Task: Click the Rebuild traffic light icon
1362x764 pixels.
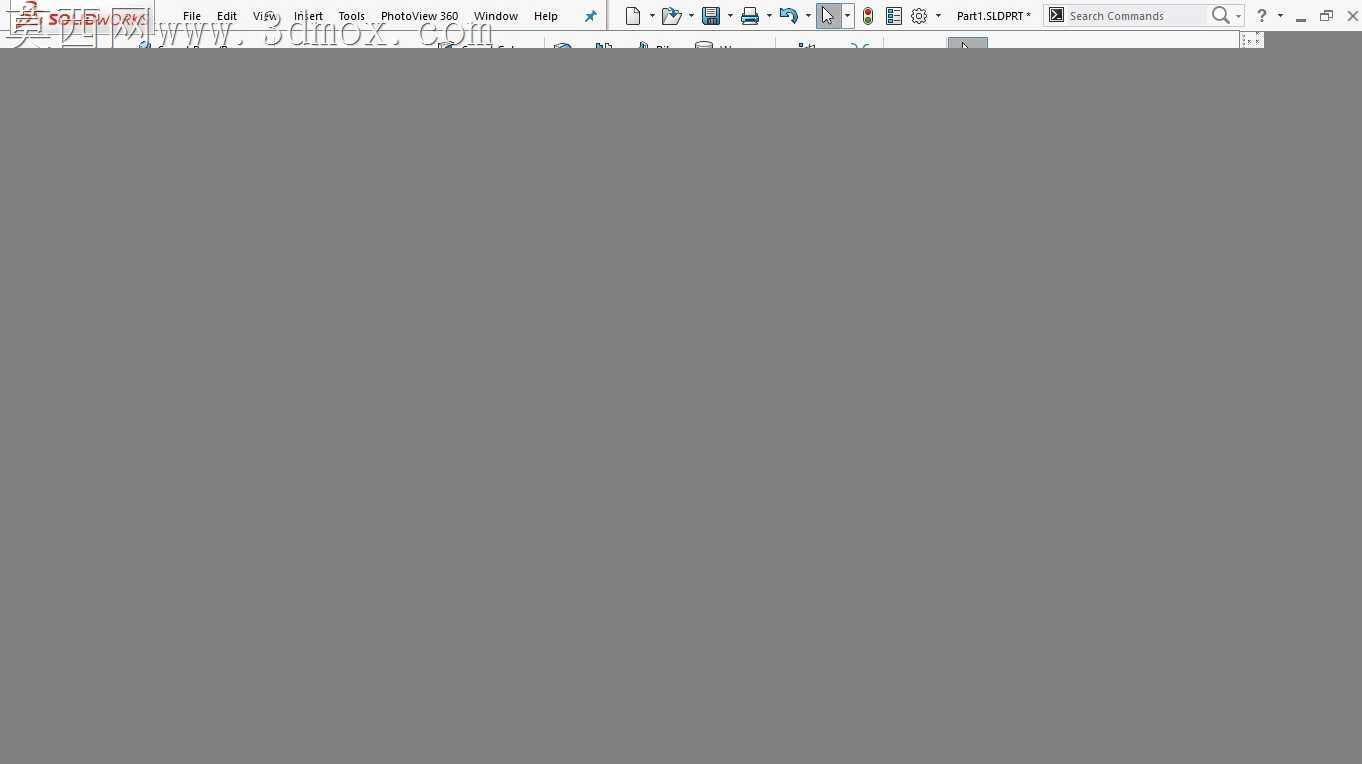Action: (868, 16)
